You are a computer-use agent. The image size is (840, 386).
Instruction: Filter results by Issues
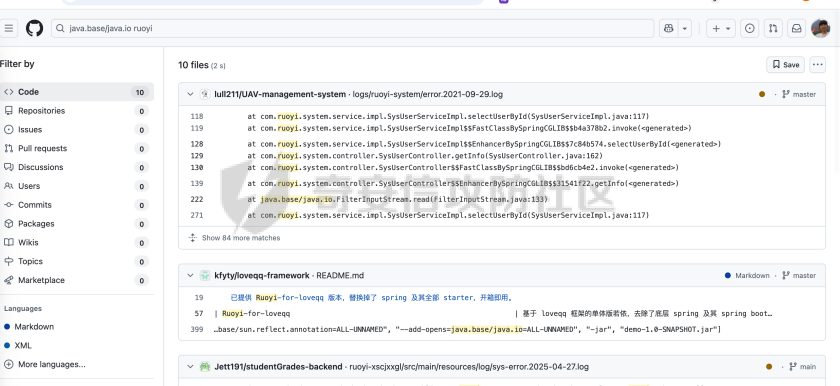click(x=77, y=130)
